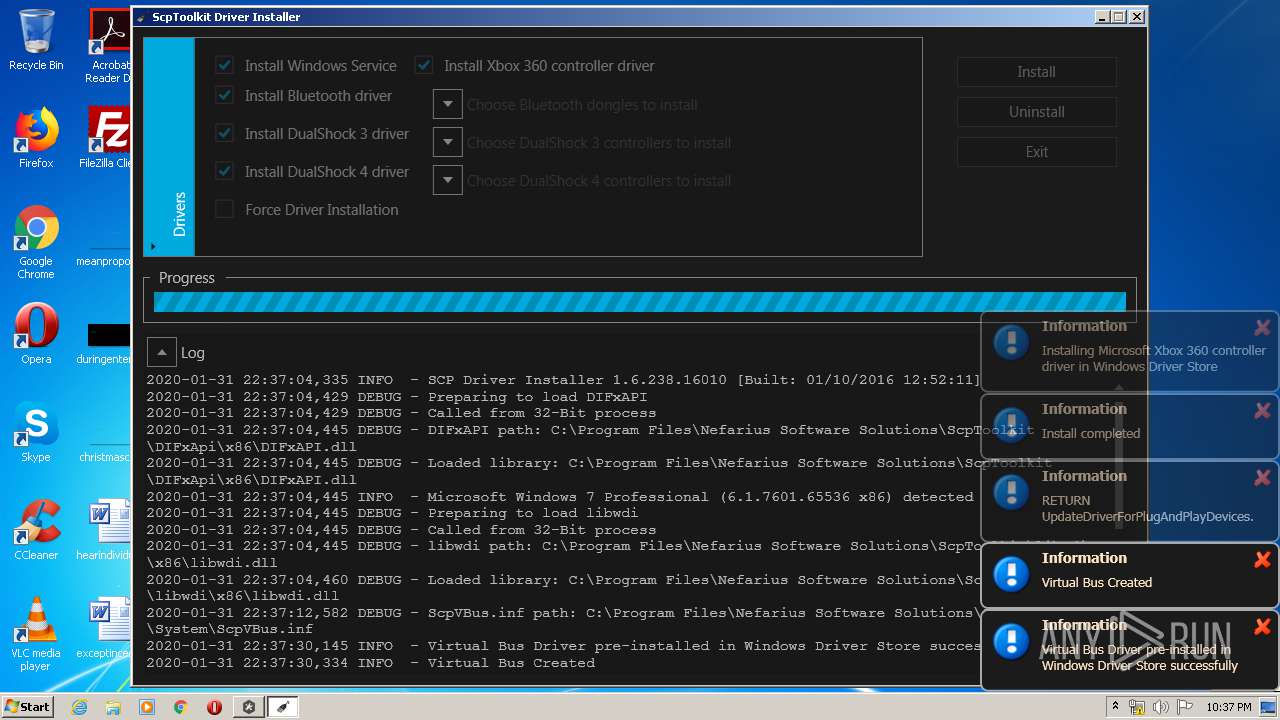Click the 'Preparing to load libwdi' log line
Viewport: 1280px width, 720px height.
(392, 513)
